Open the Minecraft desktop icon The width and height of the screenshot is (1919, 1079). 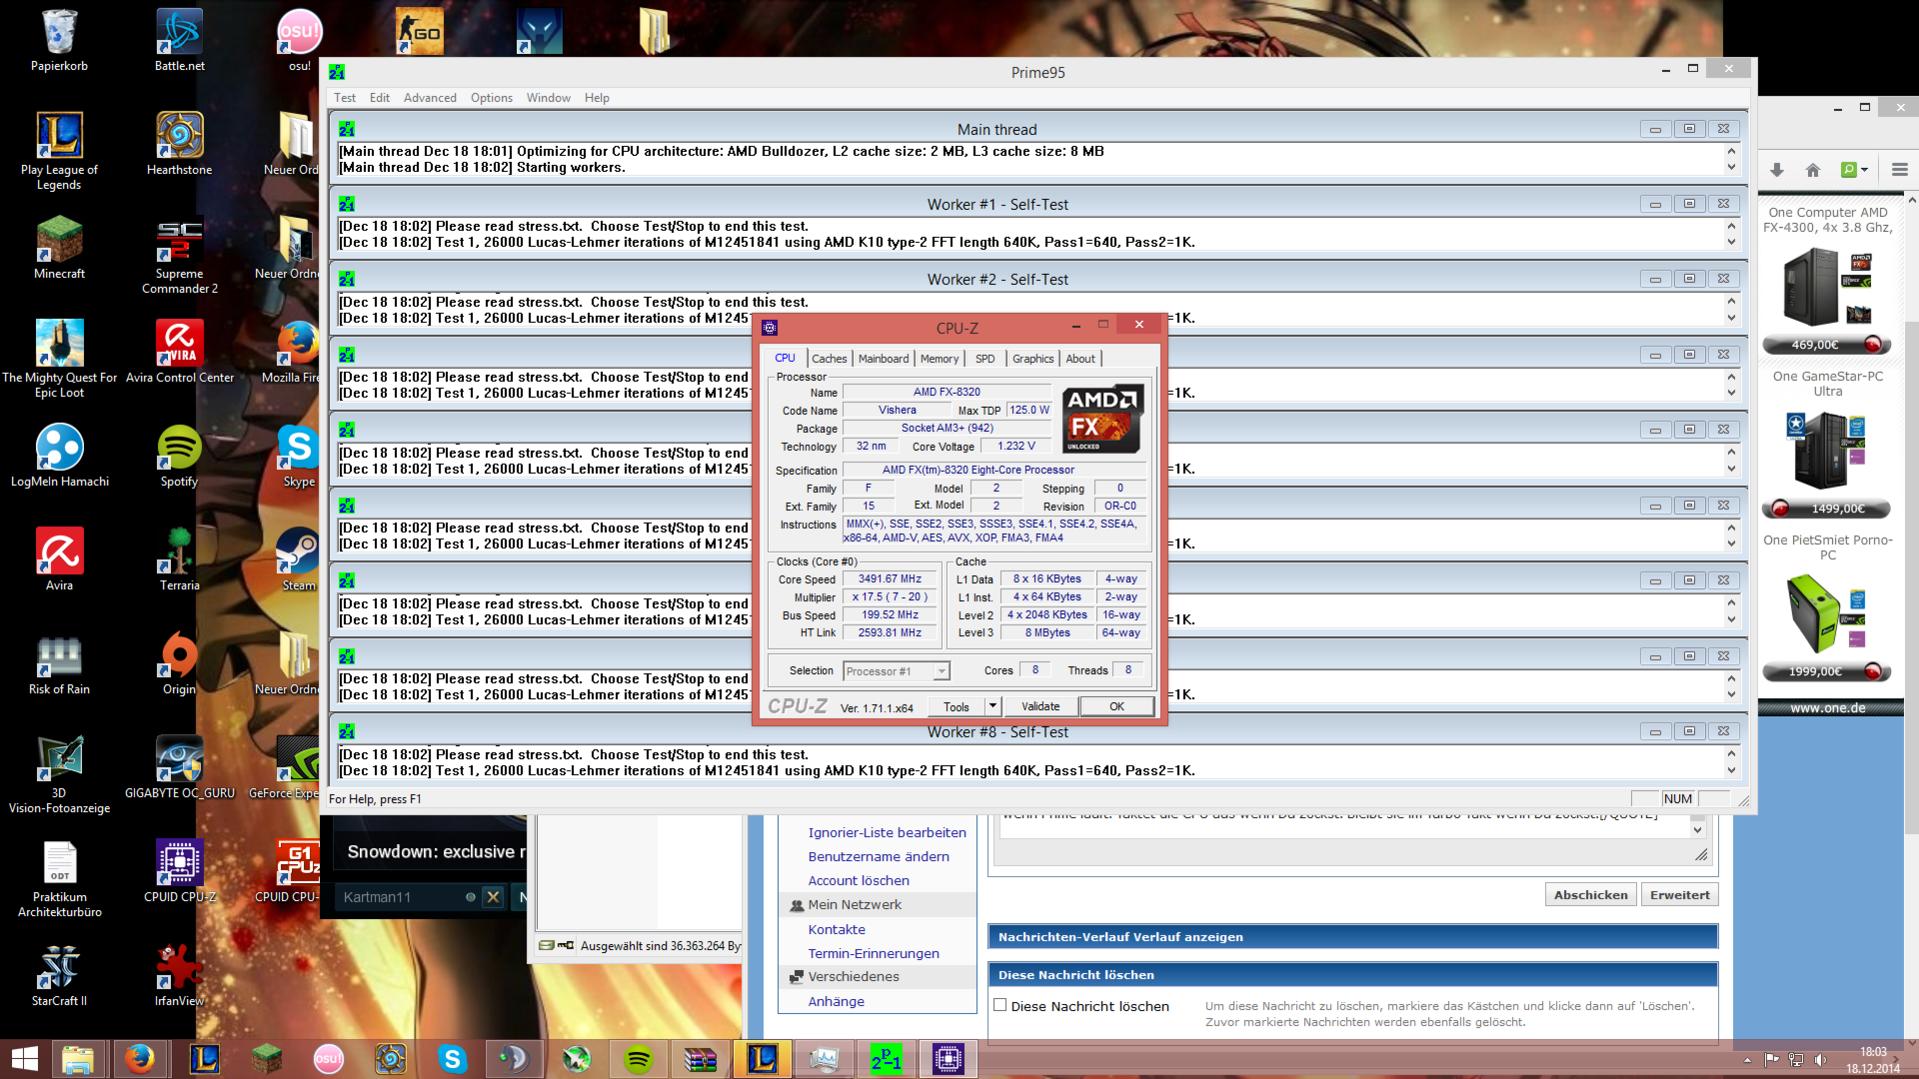[59, 247]
